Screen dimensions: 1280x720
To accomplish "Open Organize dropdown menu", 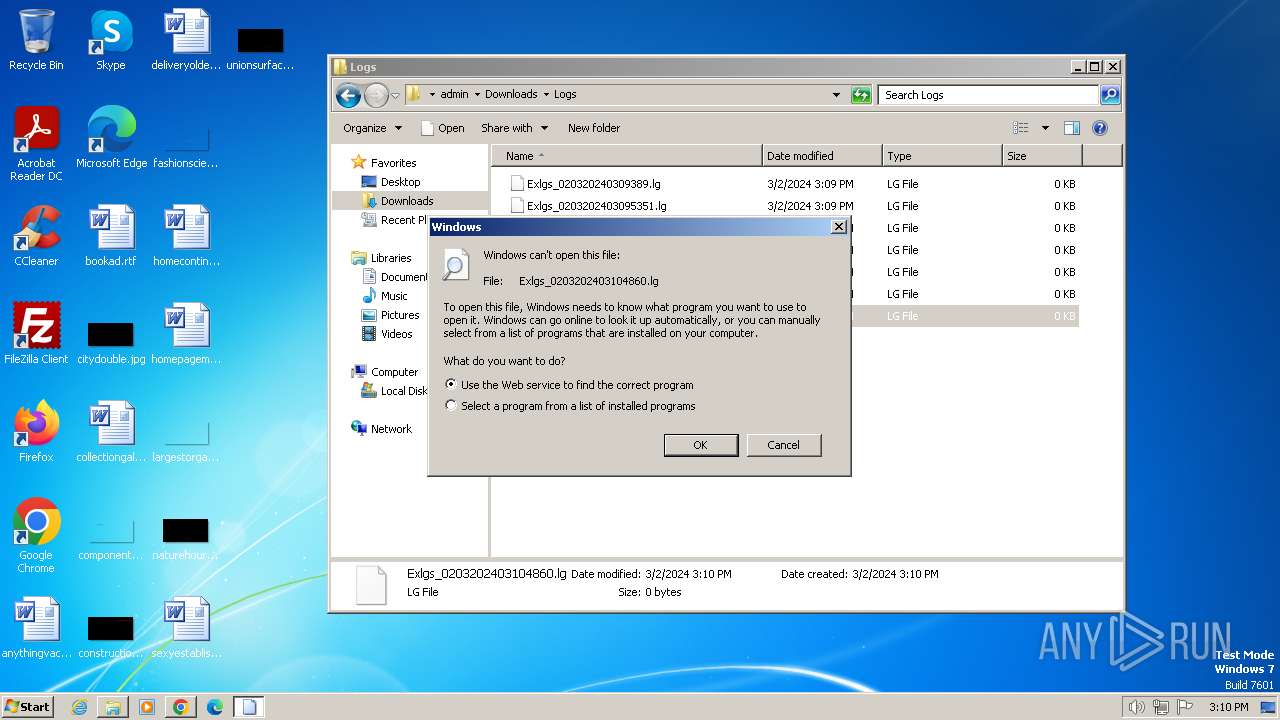I will [x=372, y=128].
